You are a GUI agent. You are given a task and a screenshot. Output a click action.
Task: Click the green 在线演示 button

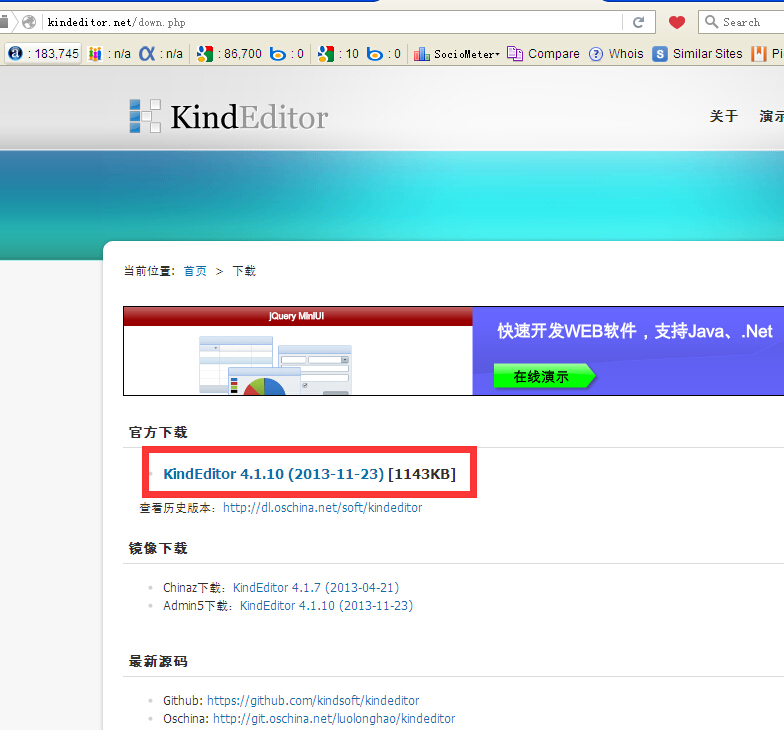544,376
